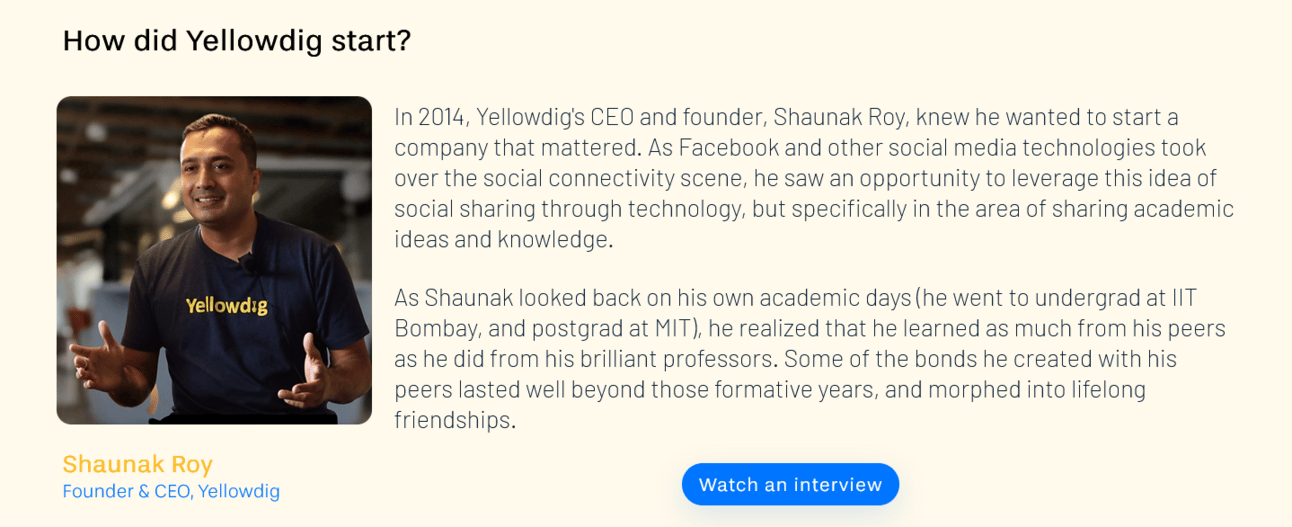Click the yellow Shaunak Roy name
This screenshot has height=527, width=1292.
(x=138, y=464)
